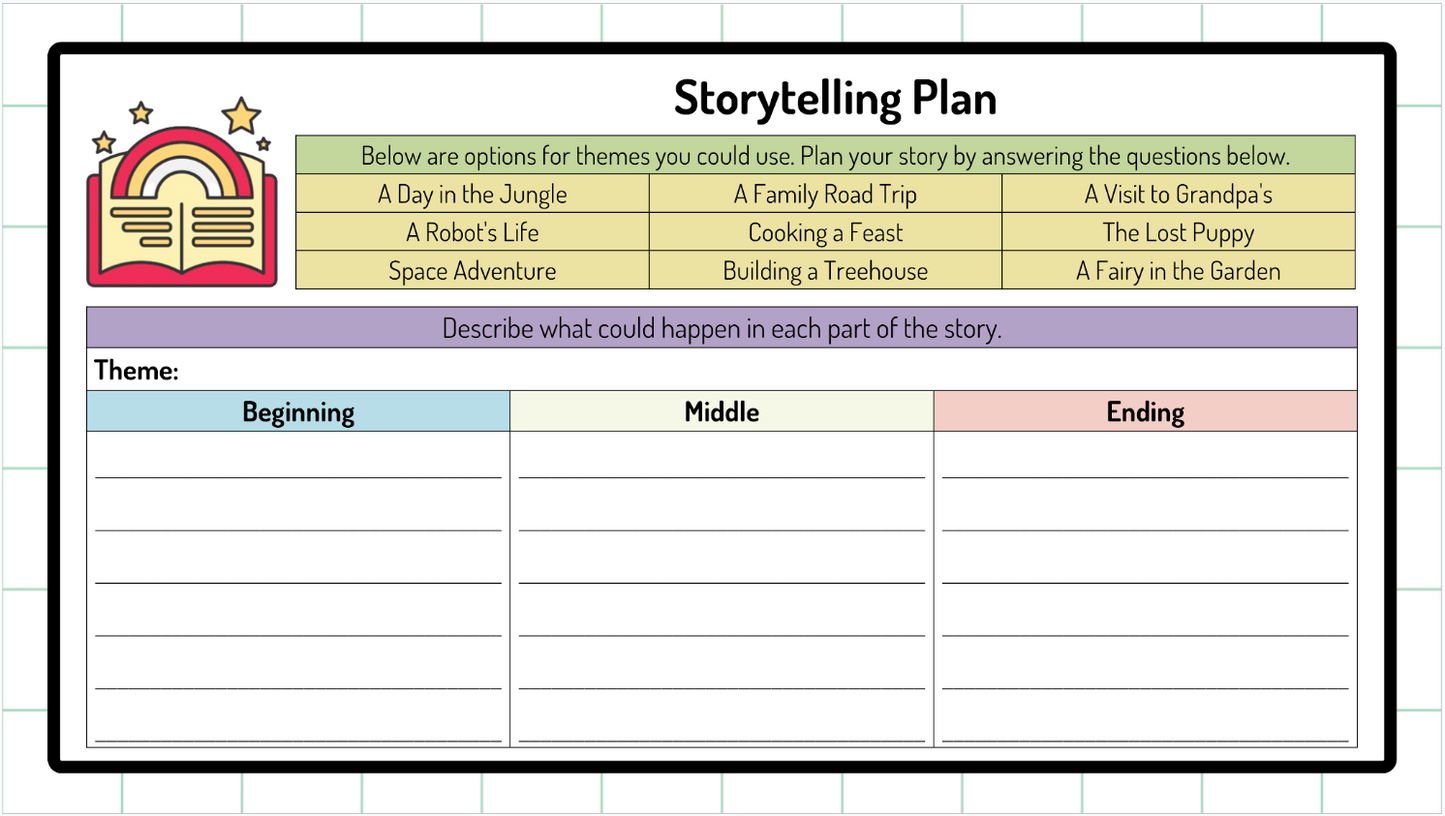Image resolution: width=1445 pixels, height=816 pixels.
Task: Select the "A Day in the Jungle" theme
Action: pos(472,194)
